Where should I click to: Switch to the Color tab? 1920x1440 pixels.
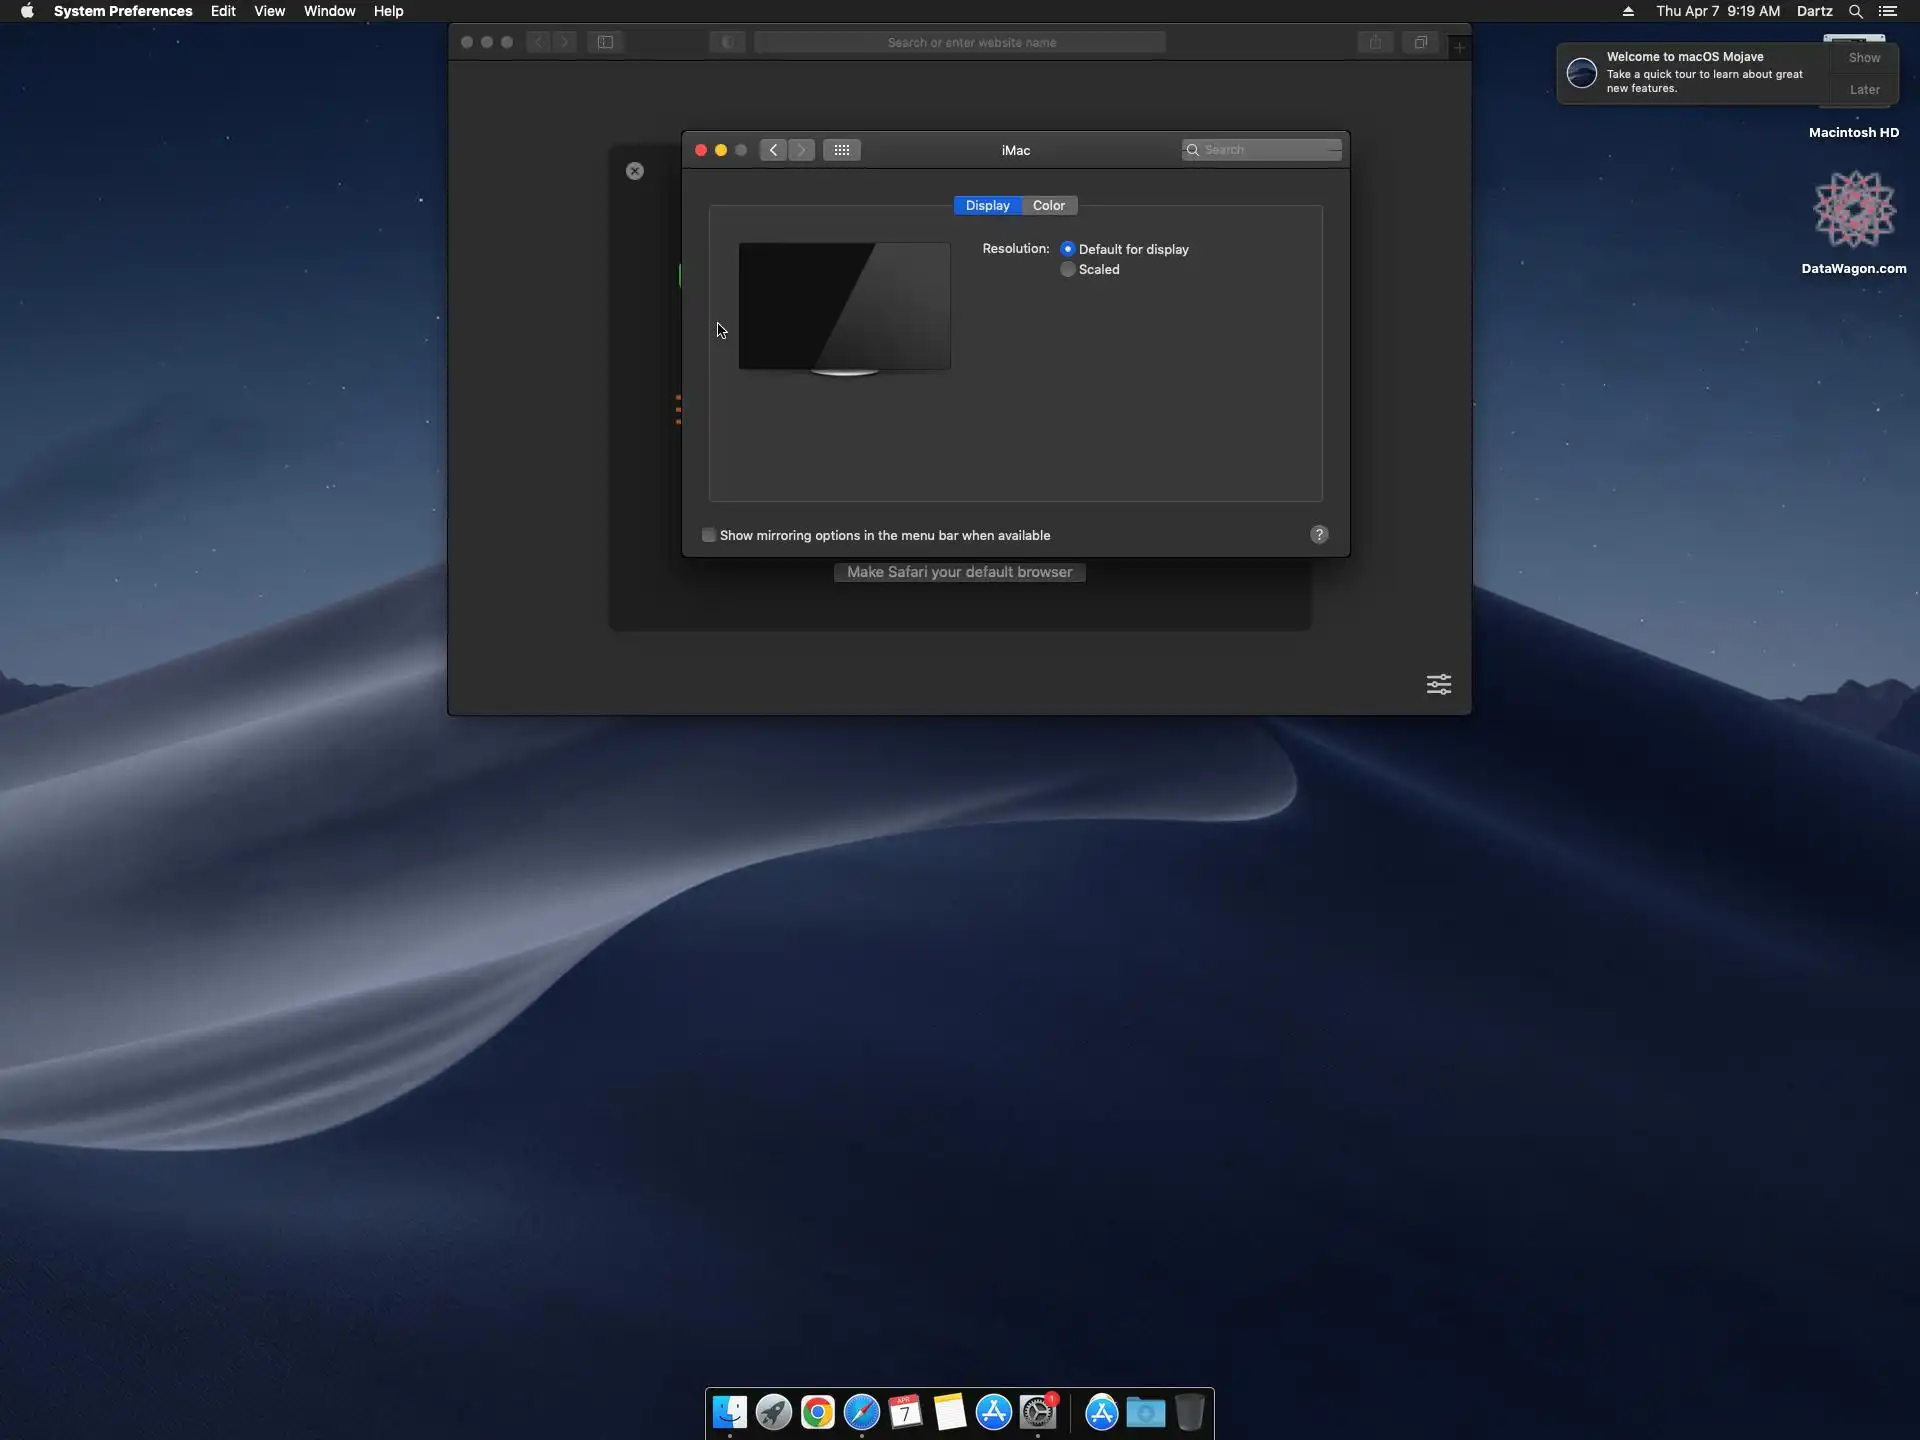[x=1048, y=205]
